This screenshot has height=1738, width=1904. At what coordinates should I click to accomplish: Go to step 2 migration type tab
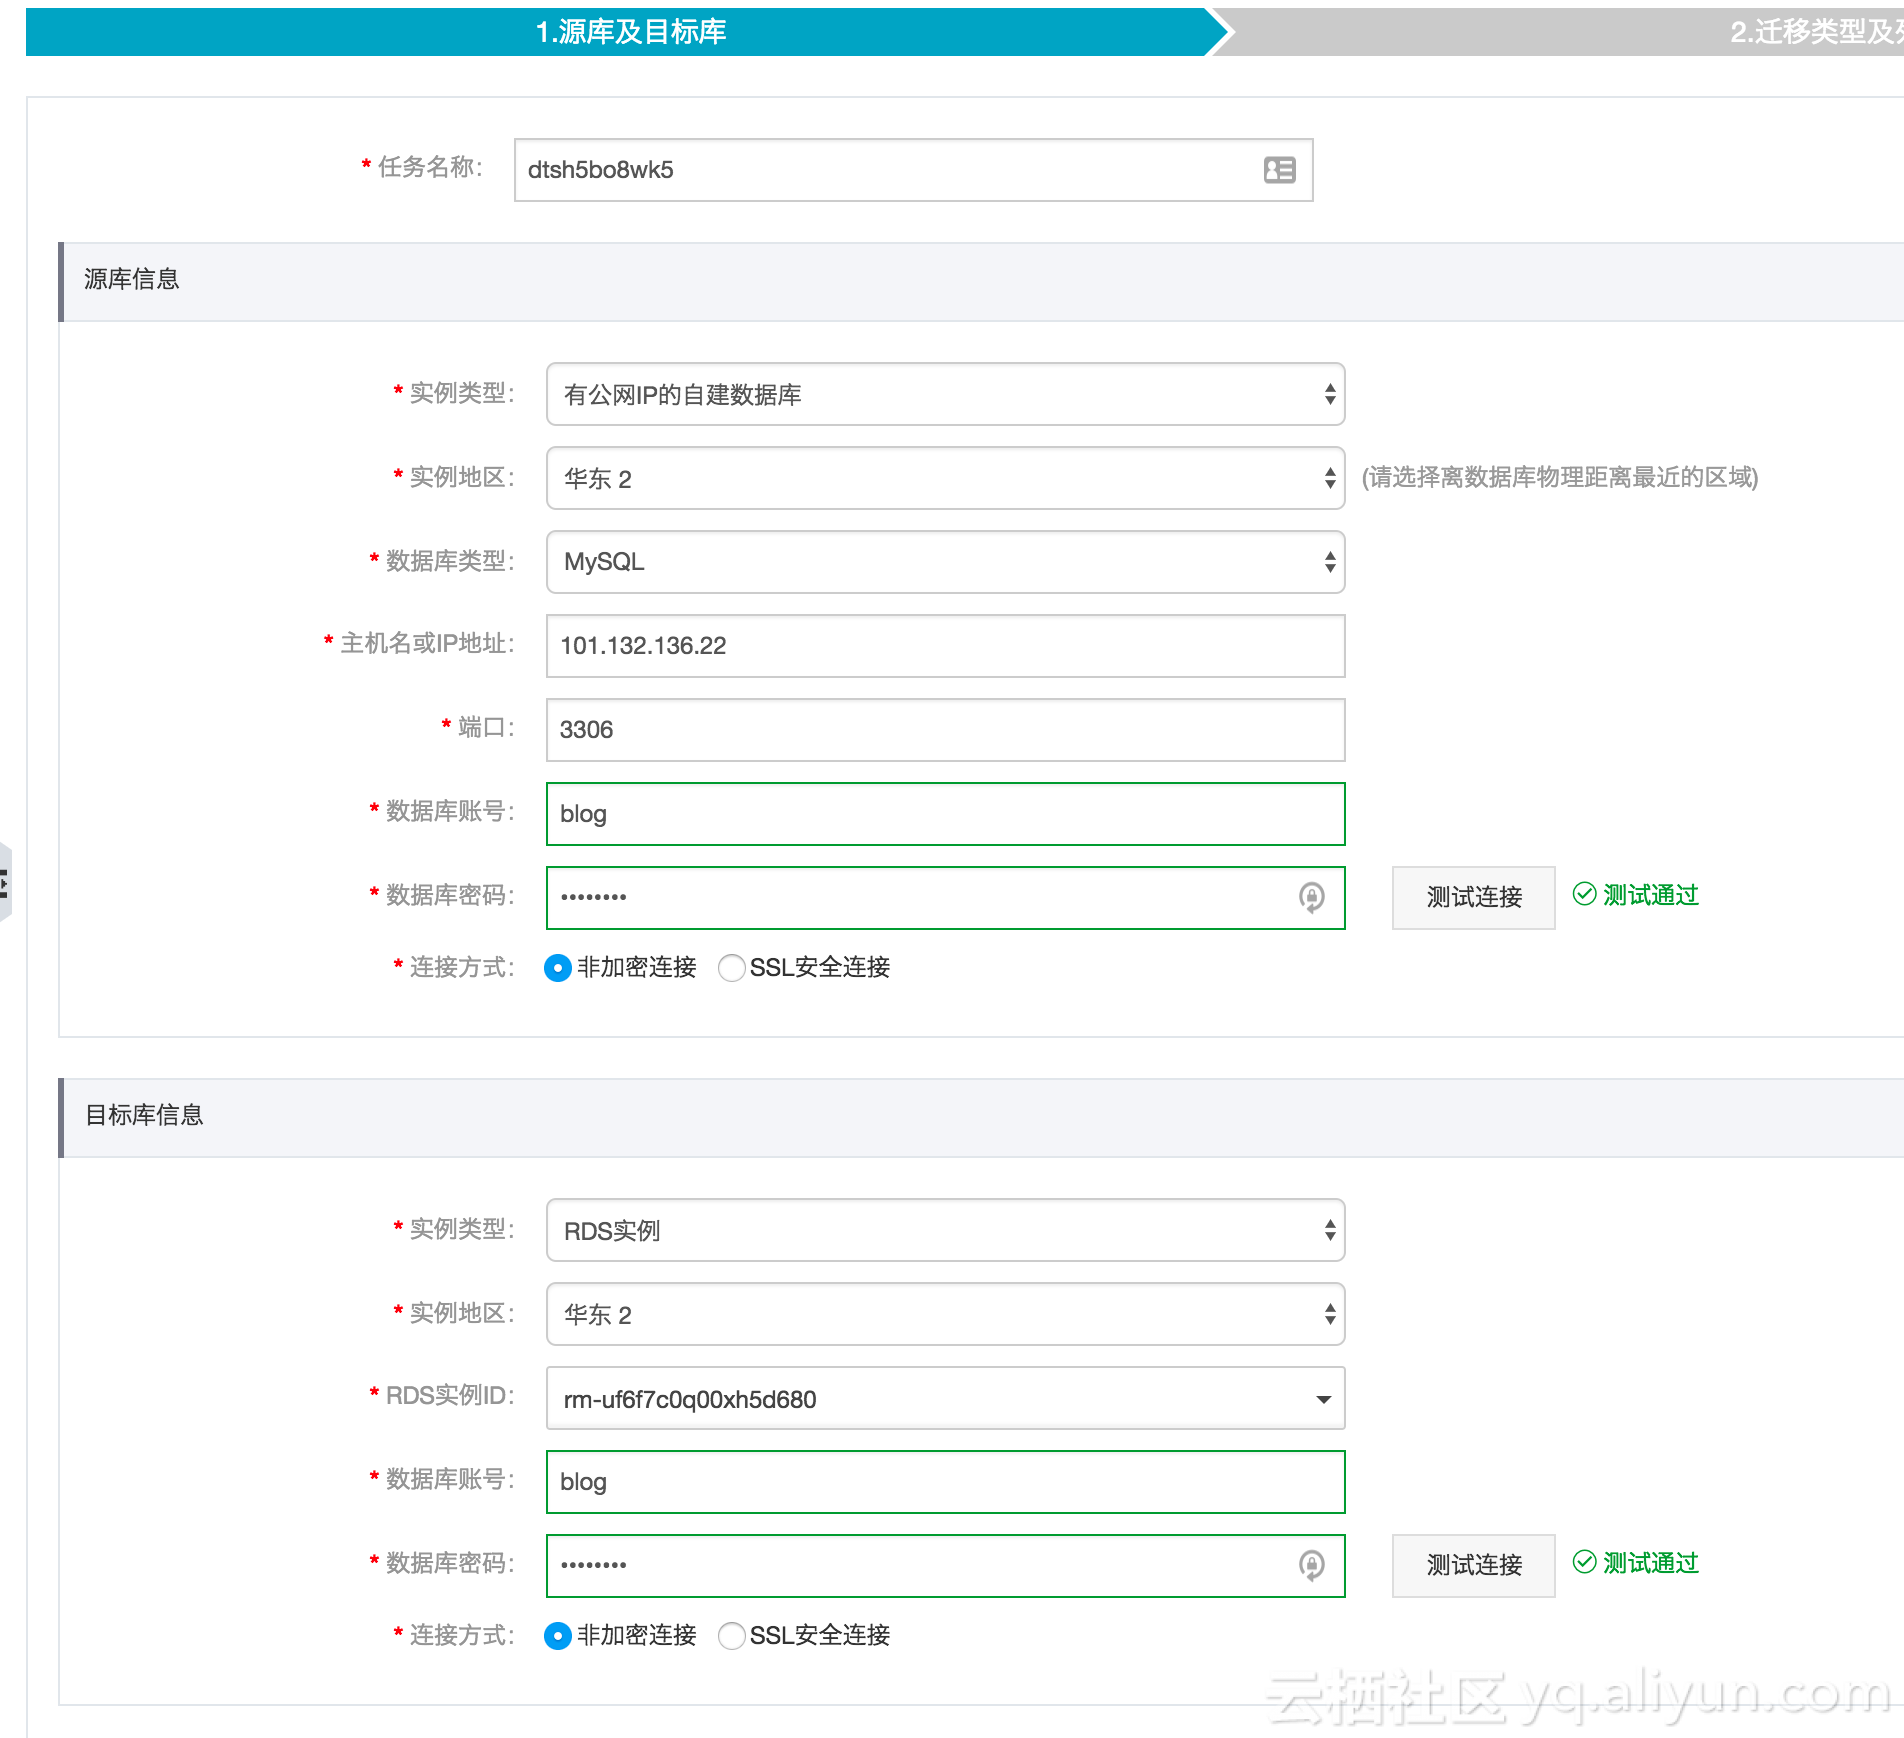(x=1560, y=32)
